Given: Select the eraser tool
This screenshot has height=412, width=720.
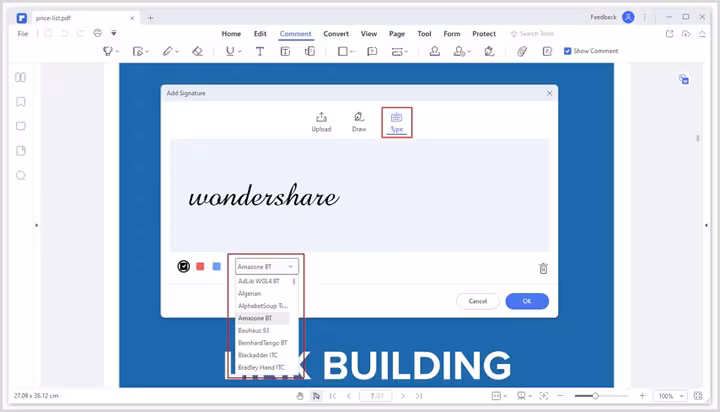Looking at the screenshot, I should coord(197,51).
